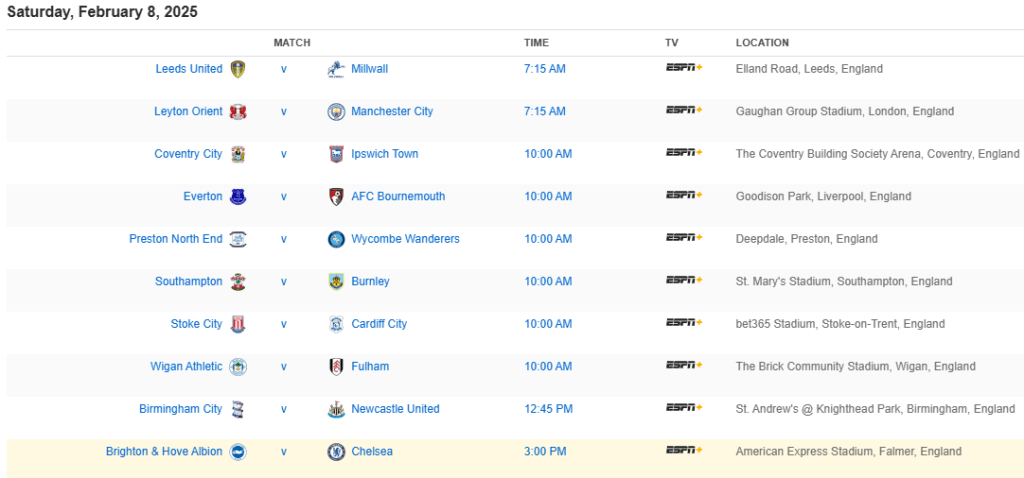Select the Brighton & Hove Albion link
The height and width of the screenshot is (478, 1024).
[164, 452]
